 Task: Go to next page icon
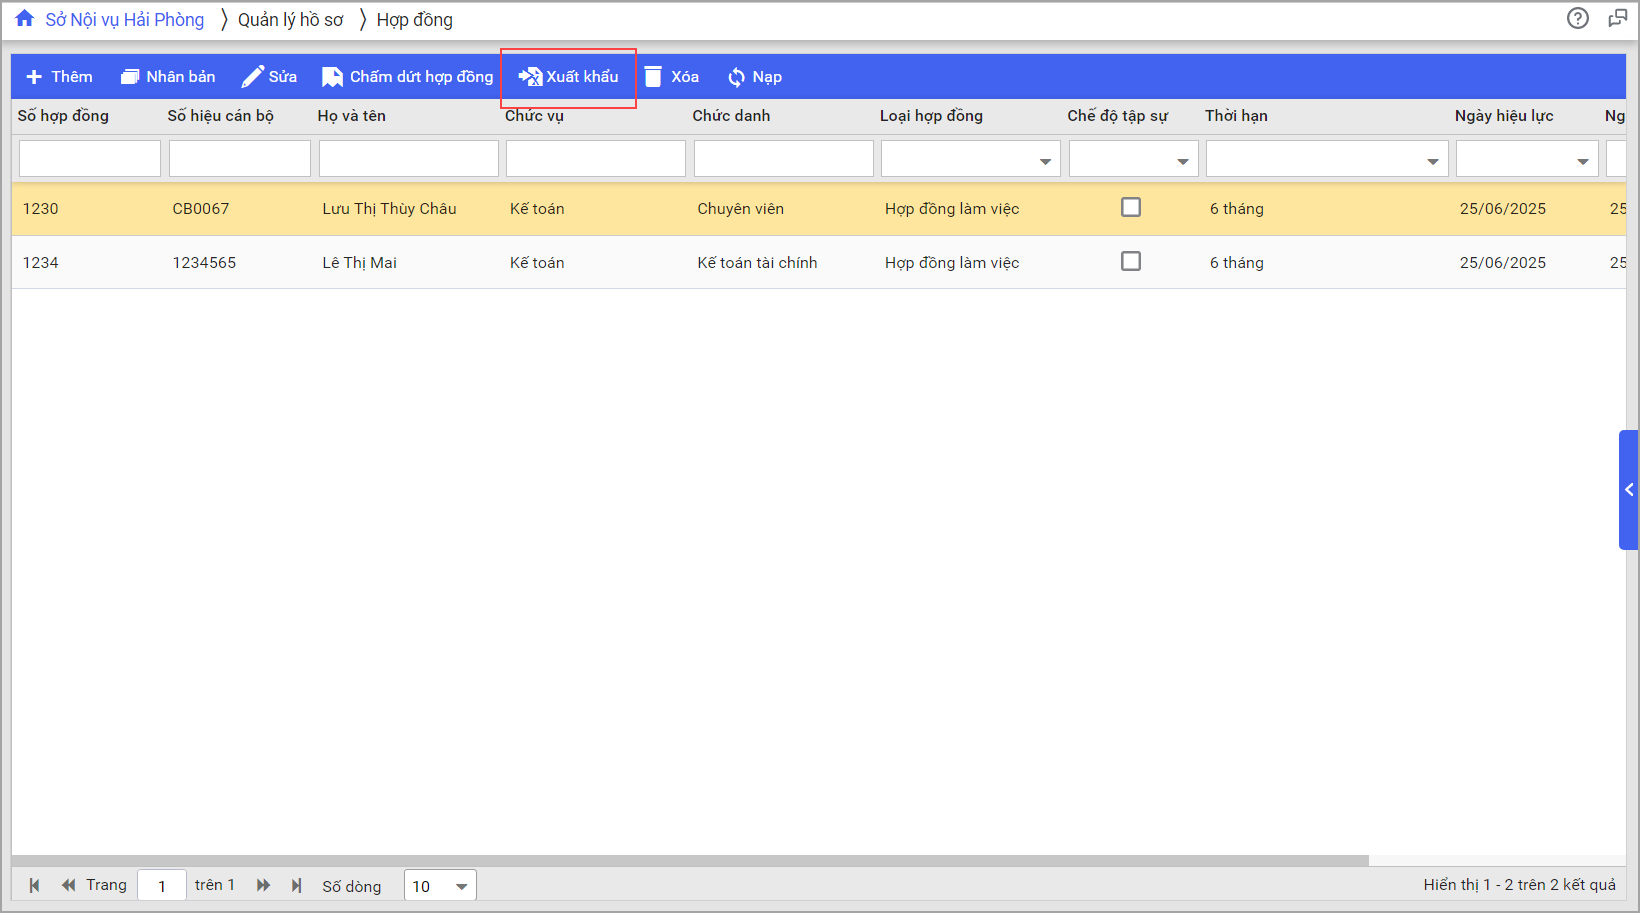pos(263,885)
